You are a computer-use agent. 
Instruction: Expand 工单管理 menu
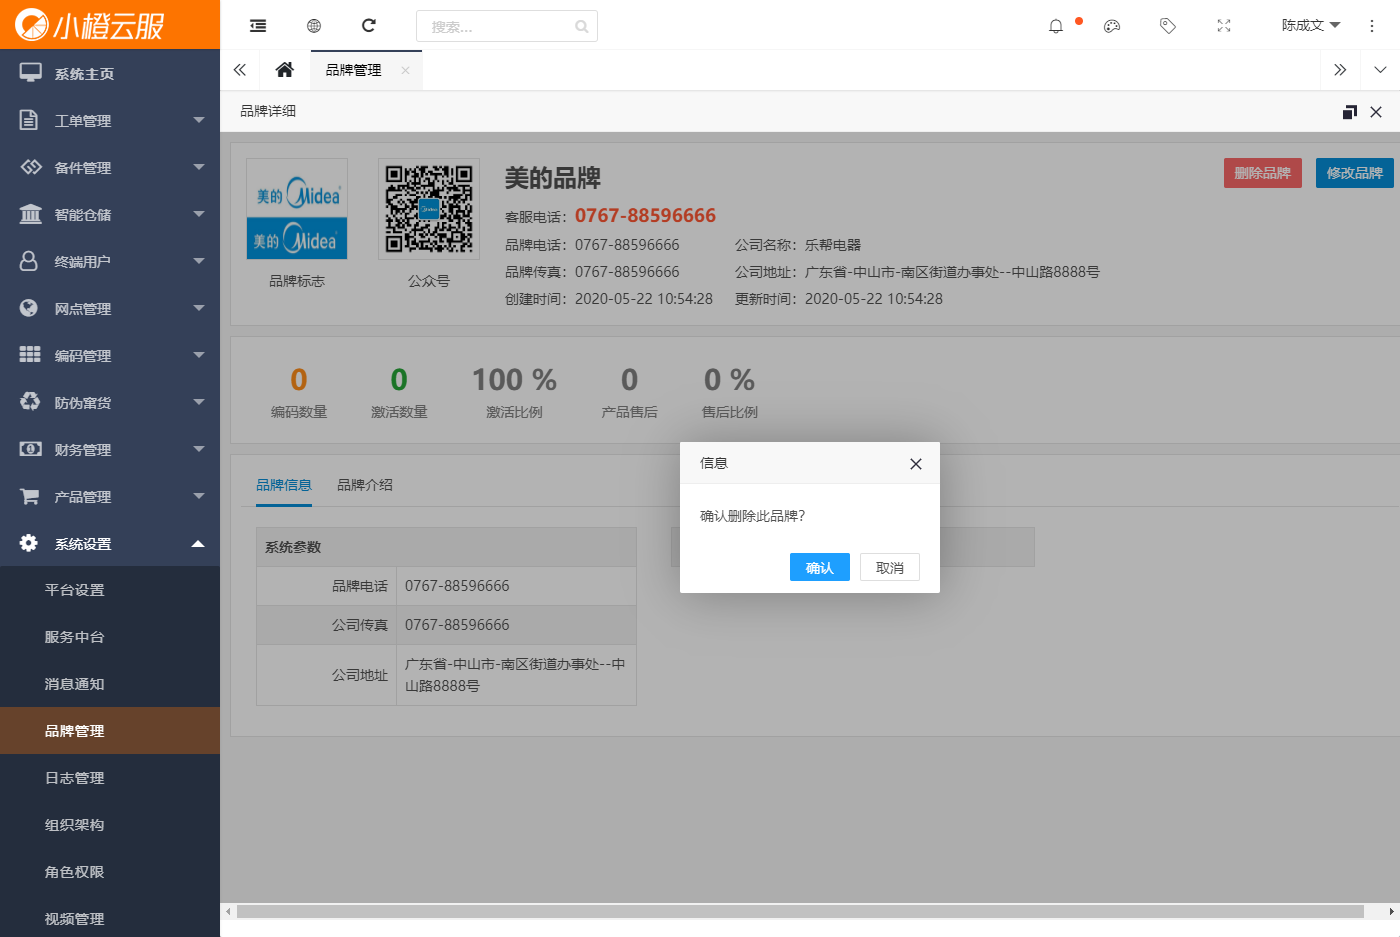click(x=110, y=121)
